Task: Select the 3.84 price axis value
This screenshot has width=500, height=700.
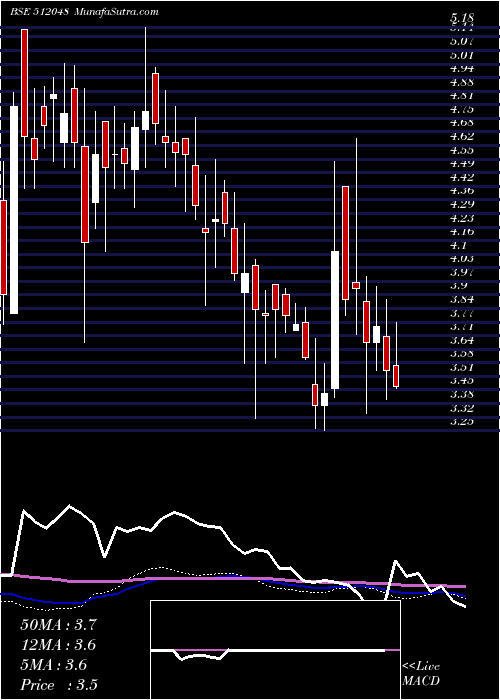Action: tap(462, 299)
